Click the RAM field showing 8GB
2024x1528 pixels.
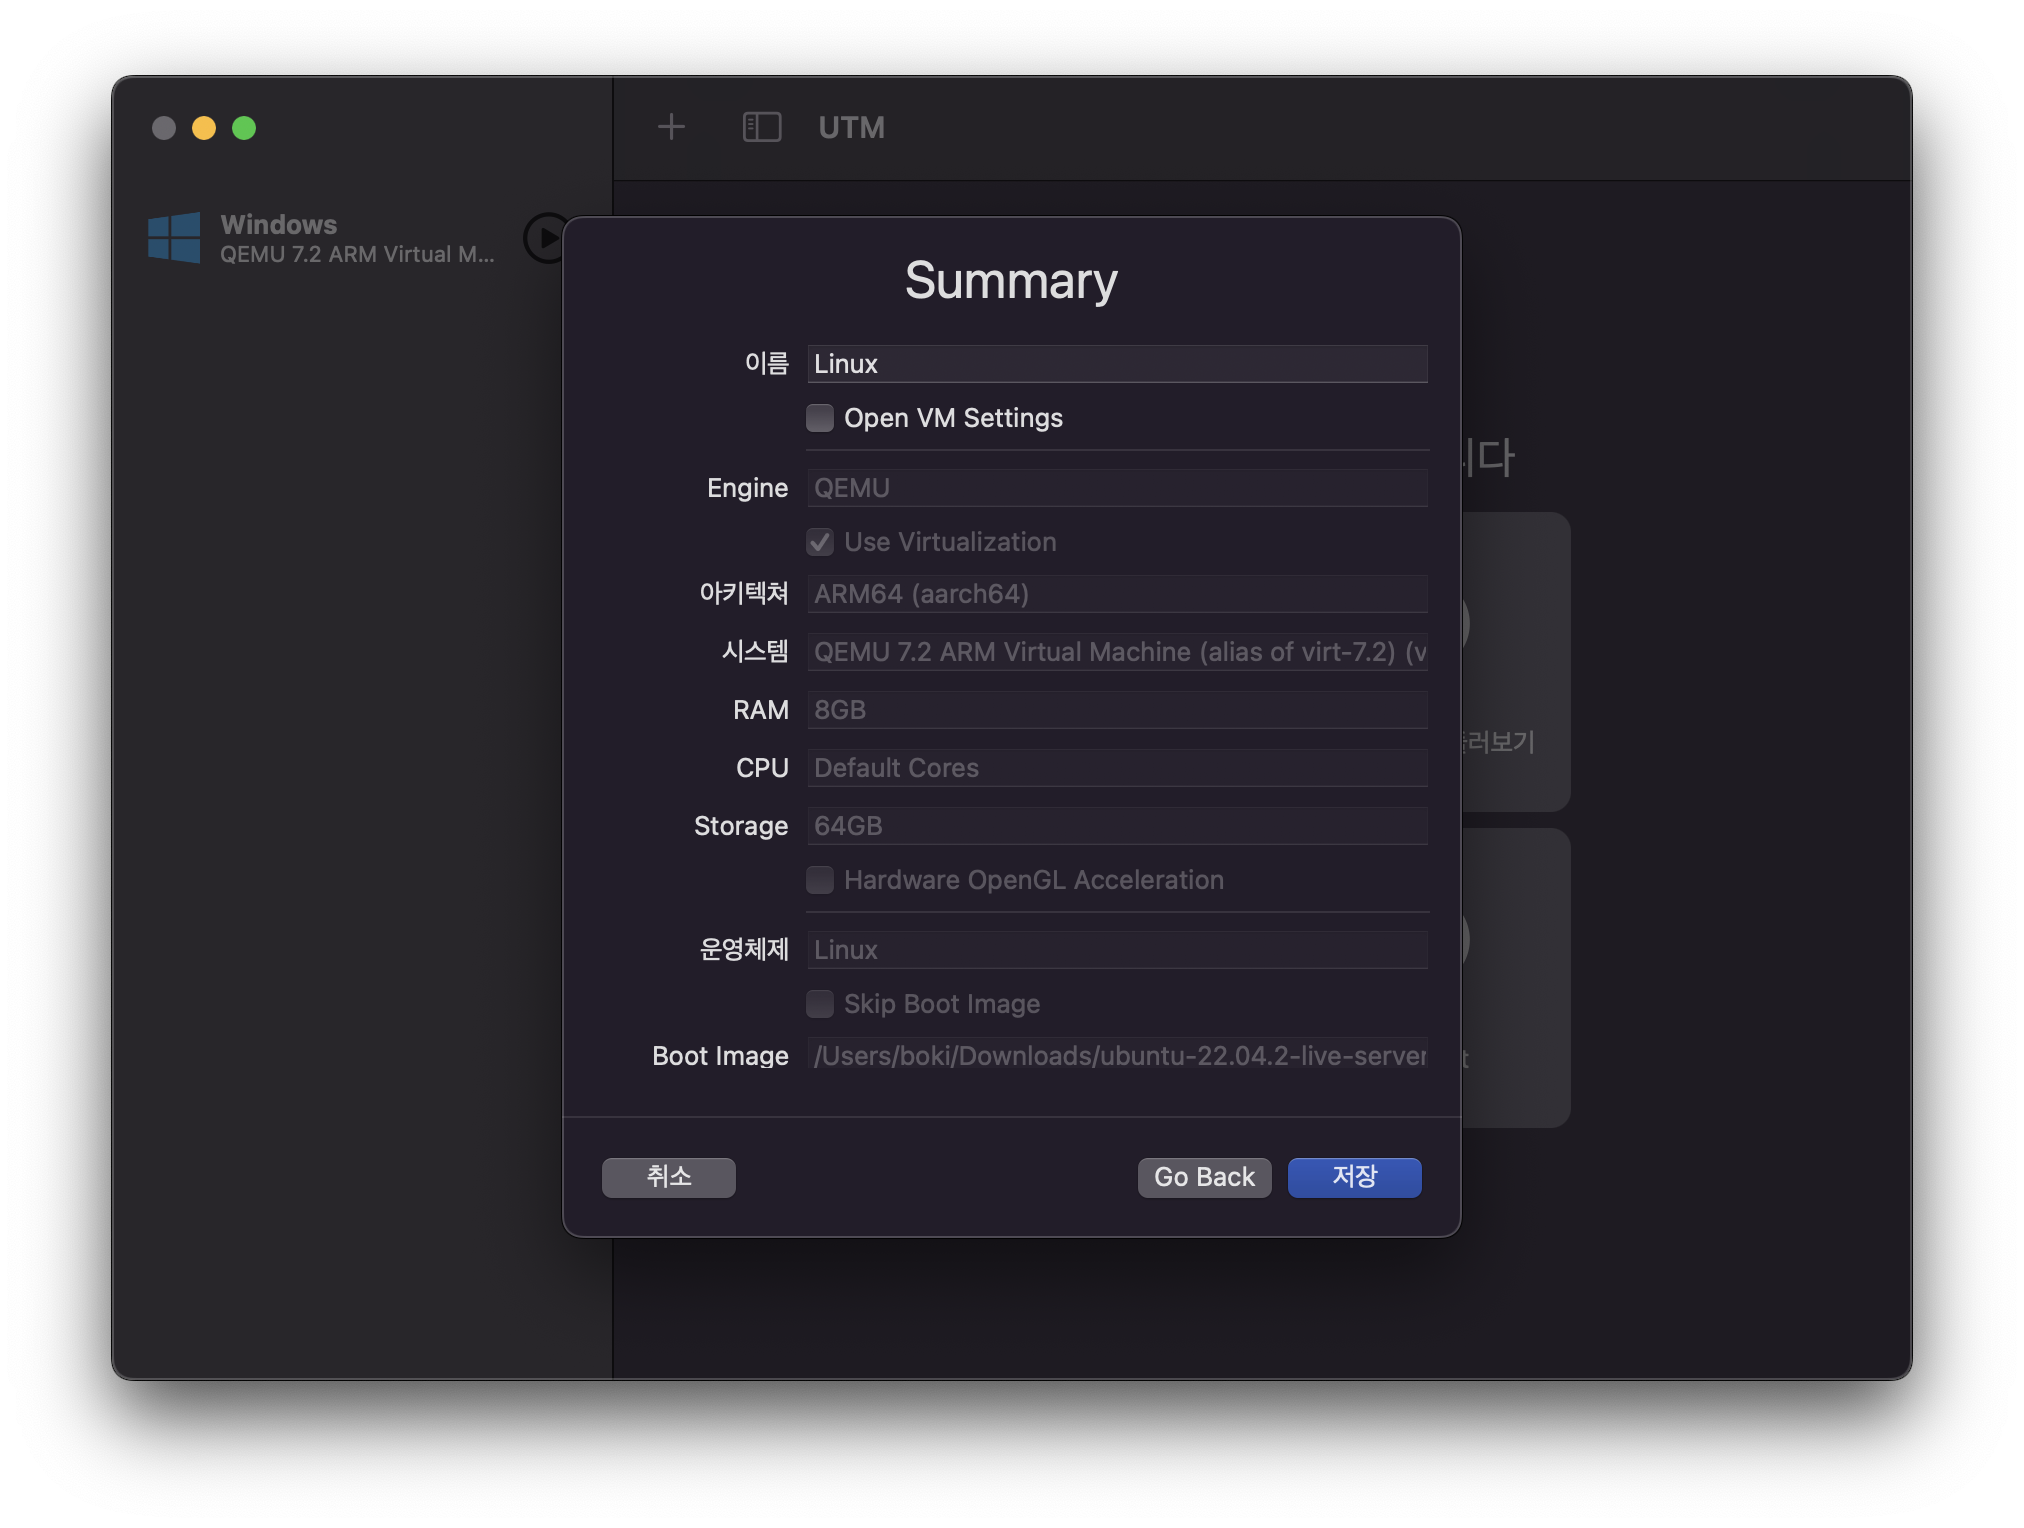tap(1116, 710)
